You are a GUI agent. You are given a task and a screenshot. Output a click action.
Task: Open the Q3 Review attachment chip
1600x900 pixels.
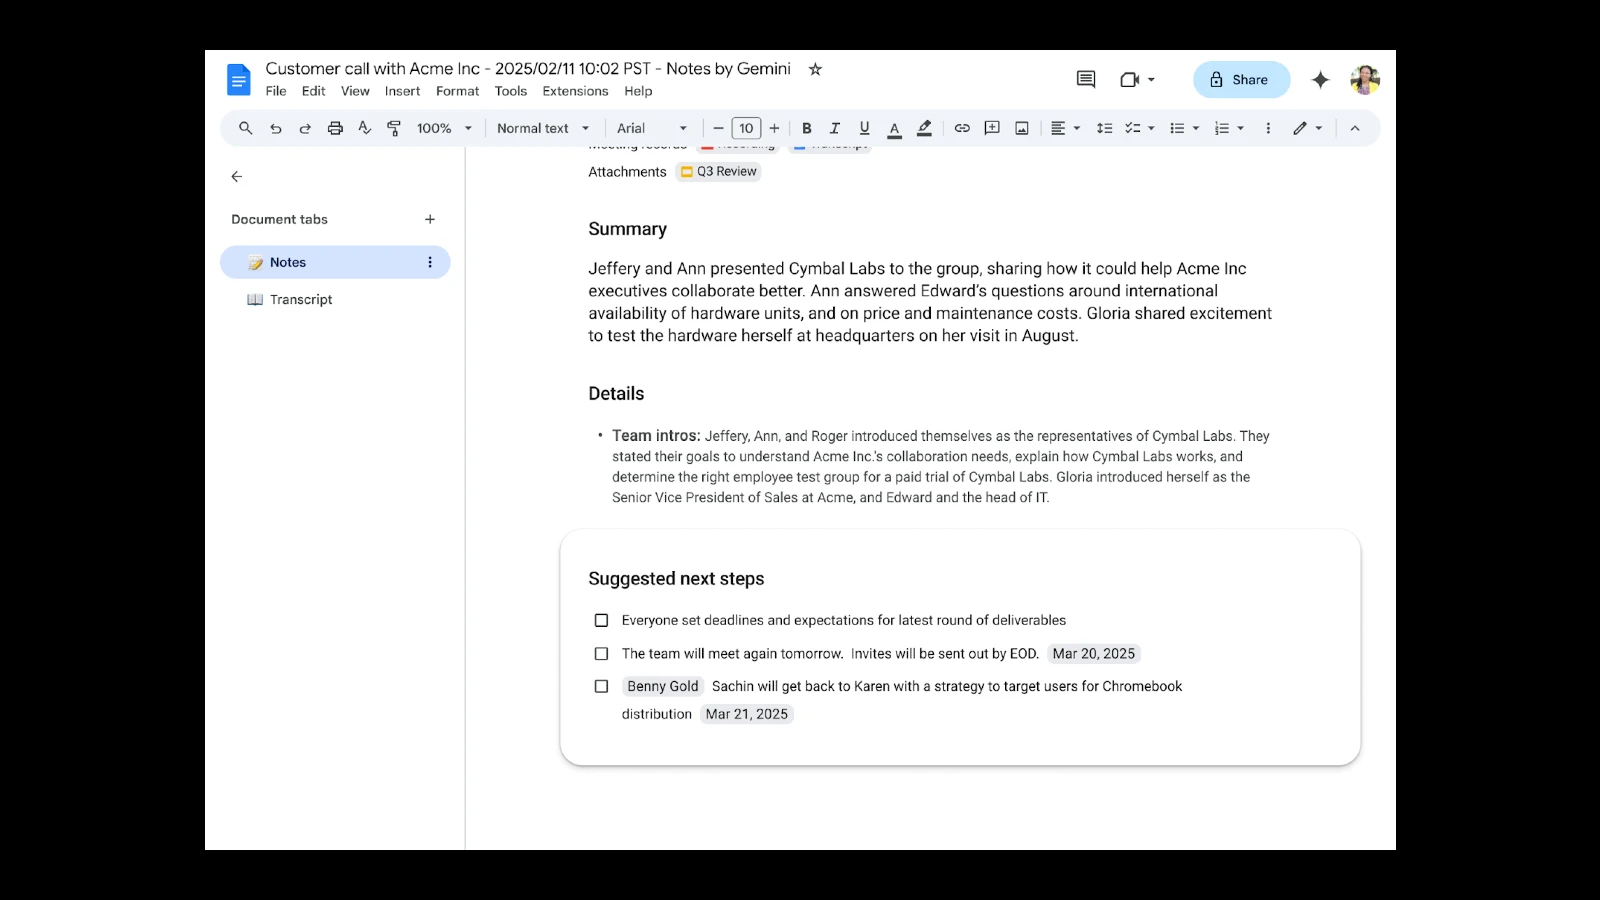tap(719, 171)
